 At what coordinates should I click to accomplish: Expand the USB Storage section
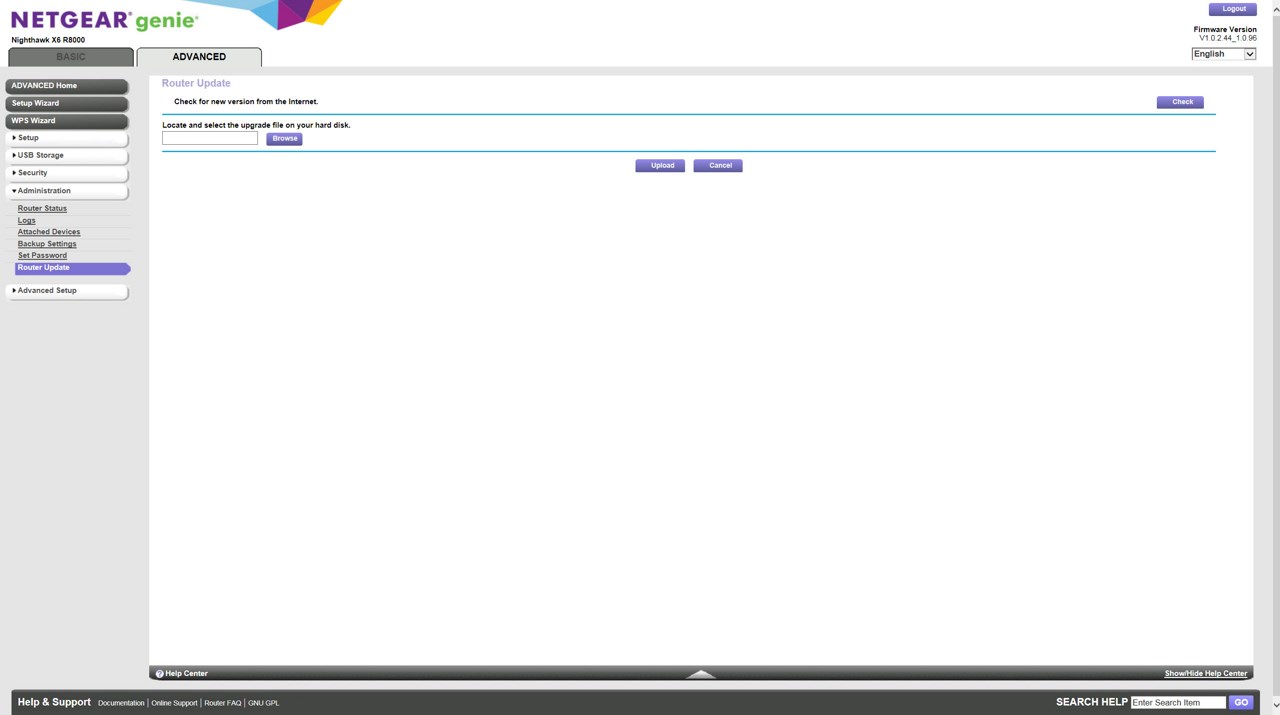(67, 156)
